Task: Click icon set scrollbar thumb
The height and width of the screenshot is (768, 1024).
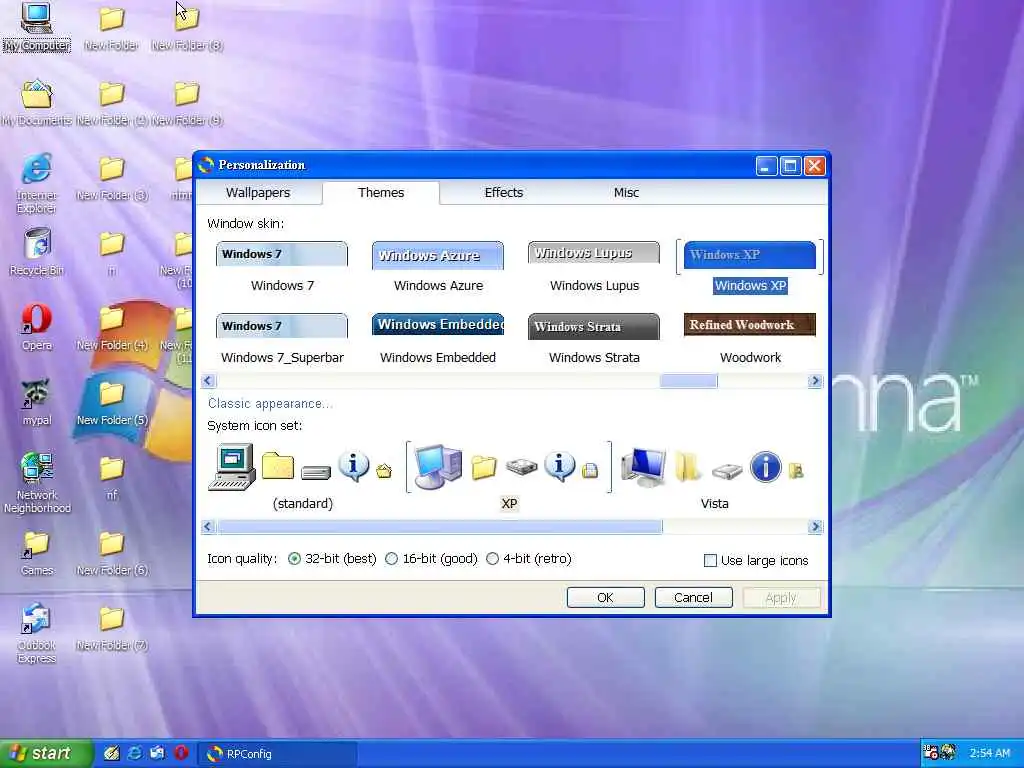Action: (440, 526)
